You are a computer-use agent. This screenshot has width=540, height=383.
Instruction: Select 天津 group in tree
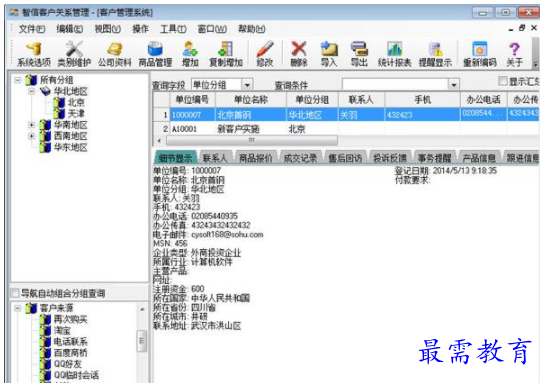76,113
